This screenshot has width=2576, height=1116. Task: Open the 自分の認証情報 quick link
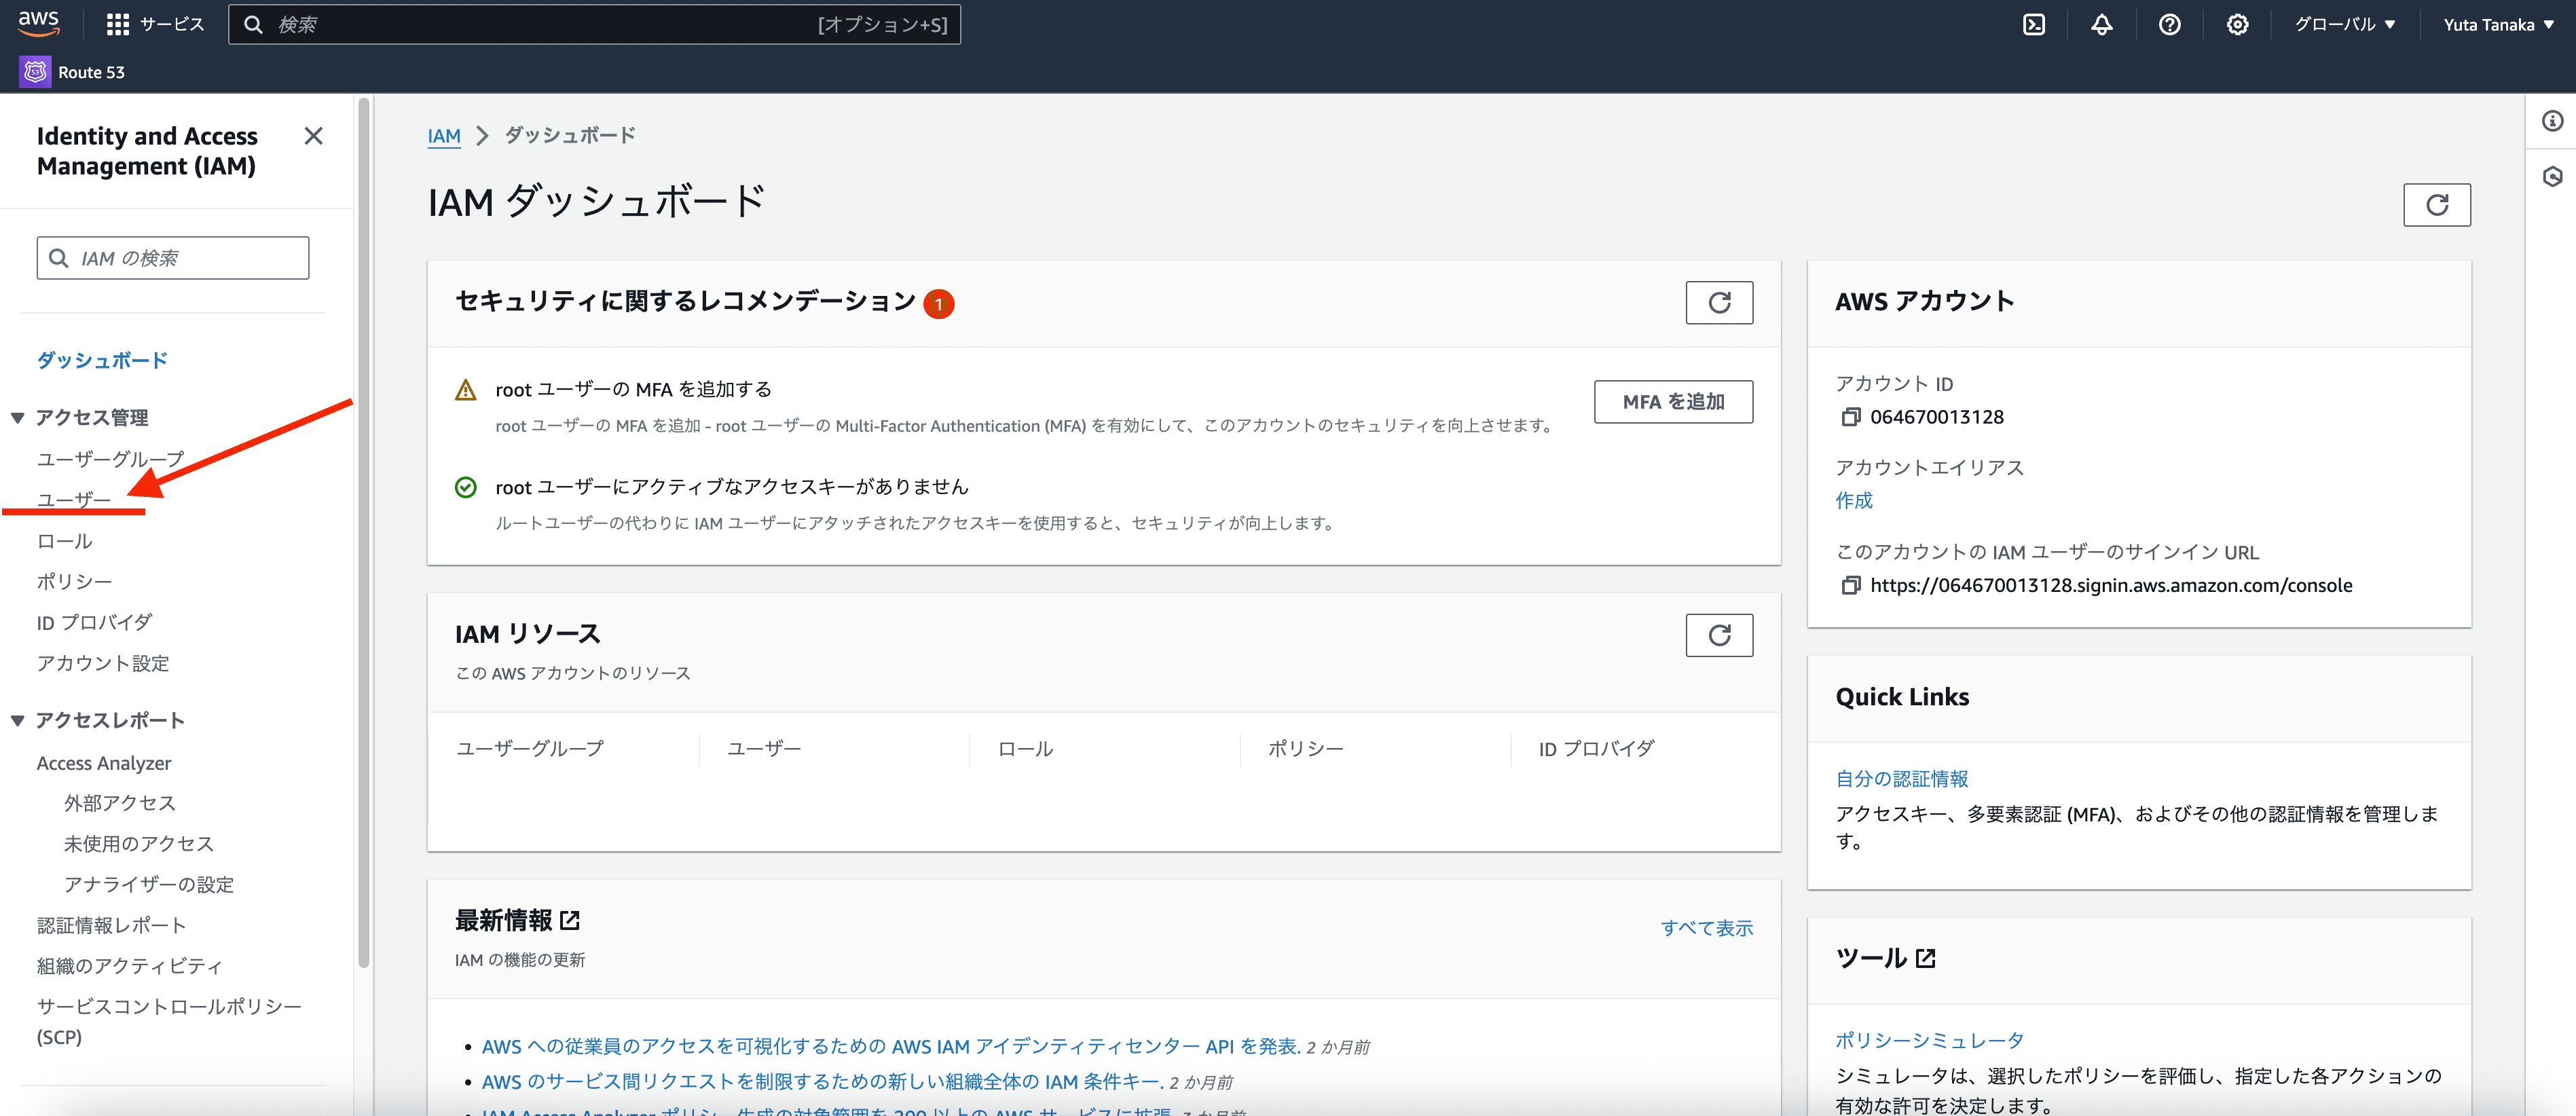[x=1901, y=778]
